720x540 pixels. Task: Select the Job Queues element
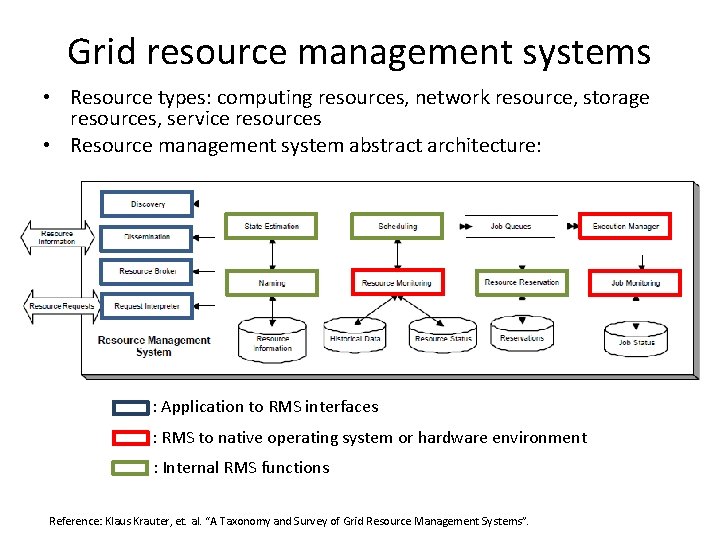511,226
